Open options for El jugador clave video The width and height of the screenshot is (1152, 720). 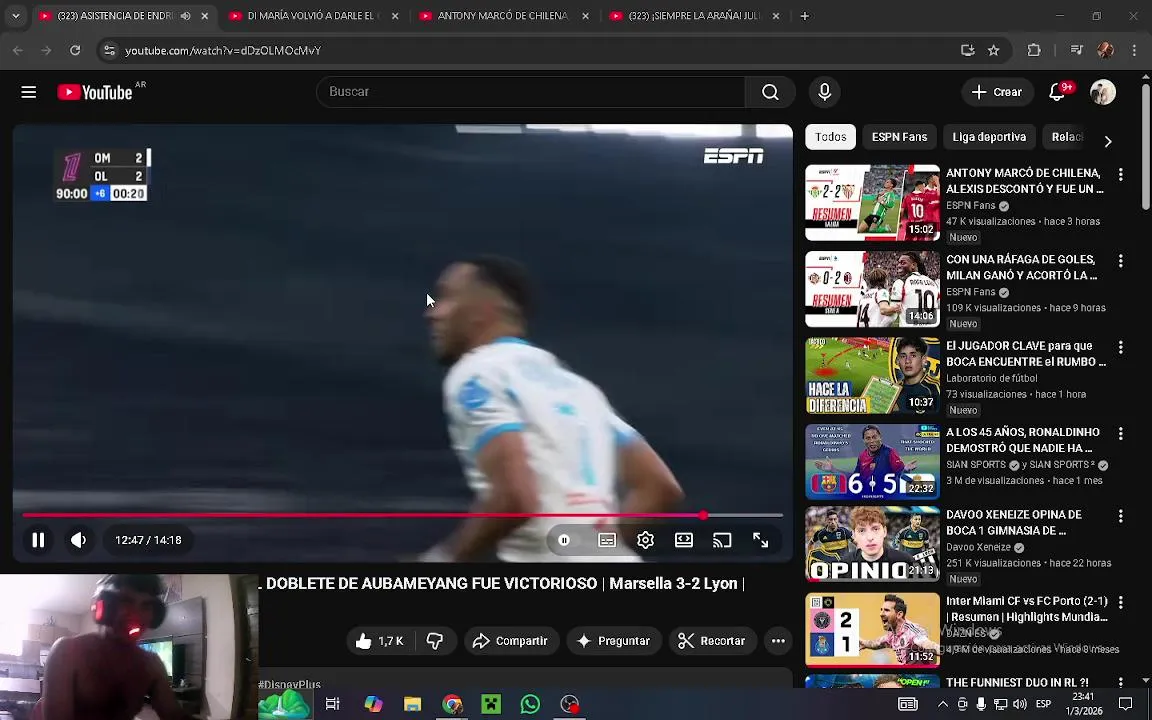1120,347
